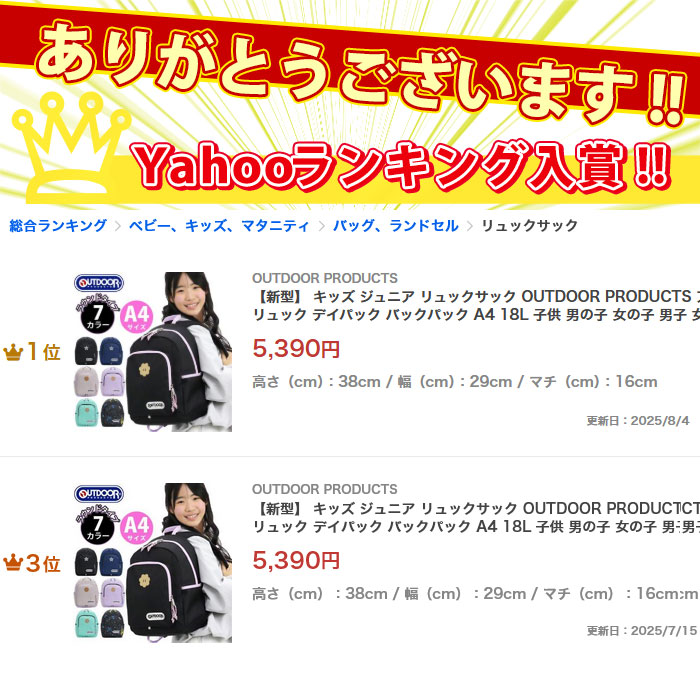This screenshot has width=700, height=700.
Task: Go to the バッグ、ランドセル category link
Action: point(396,225)
